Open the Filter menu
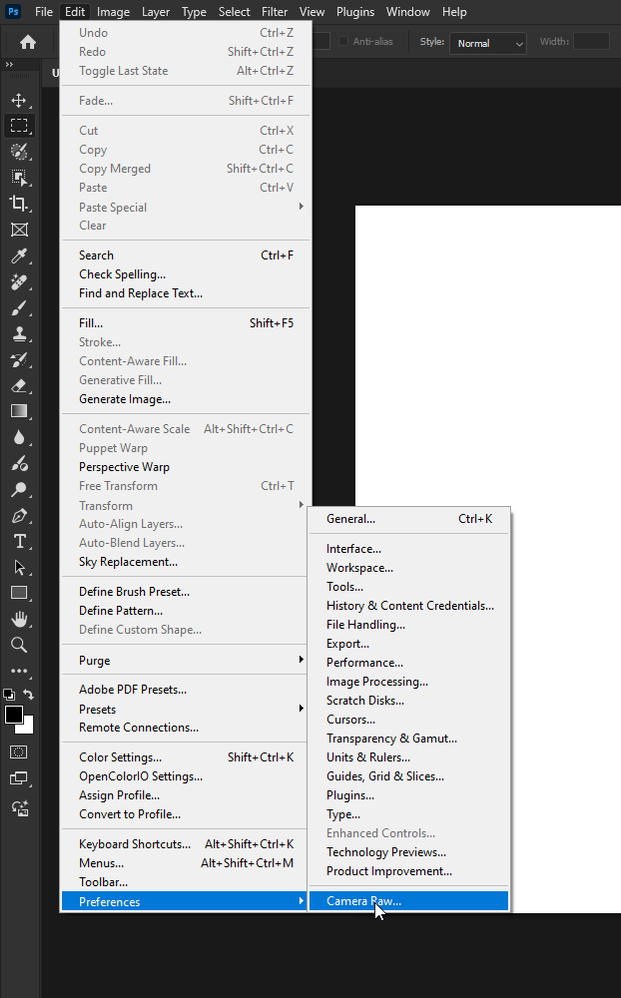 click(x=275, y=11)
